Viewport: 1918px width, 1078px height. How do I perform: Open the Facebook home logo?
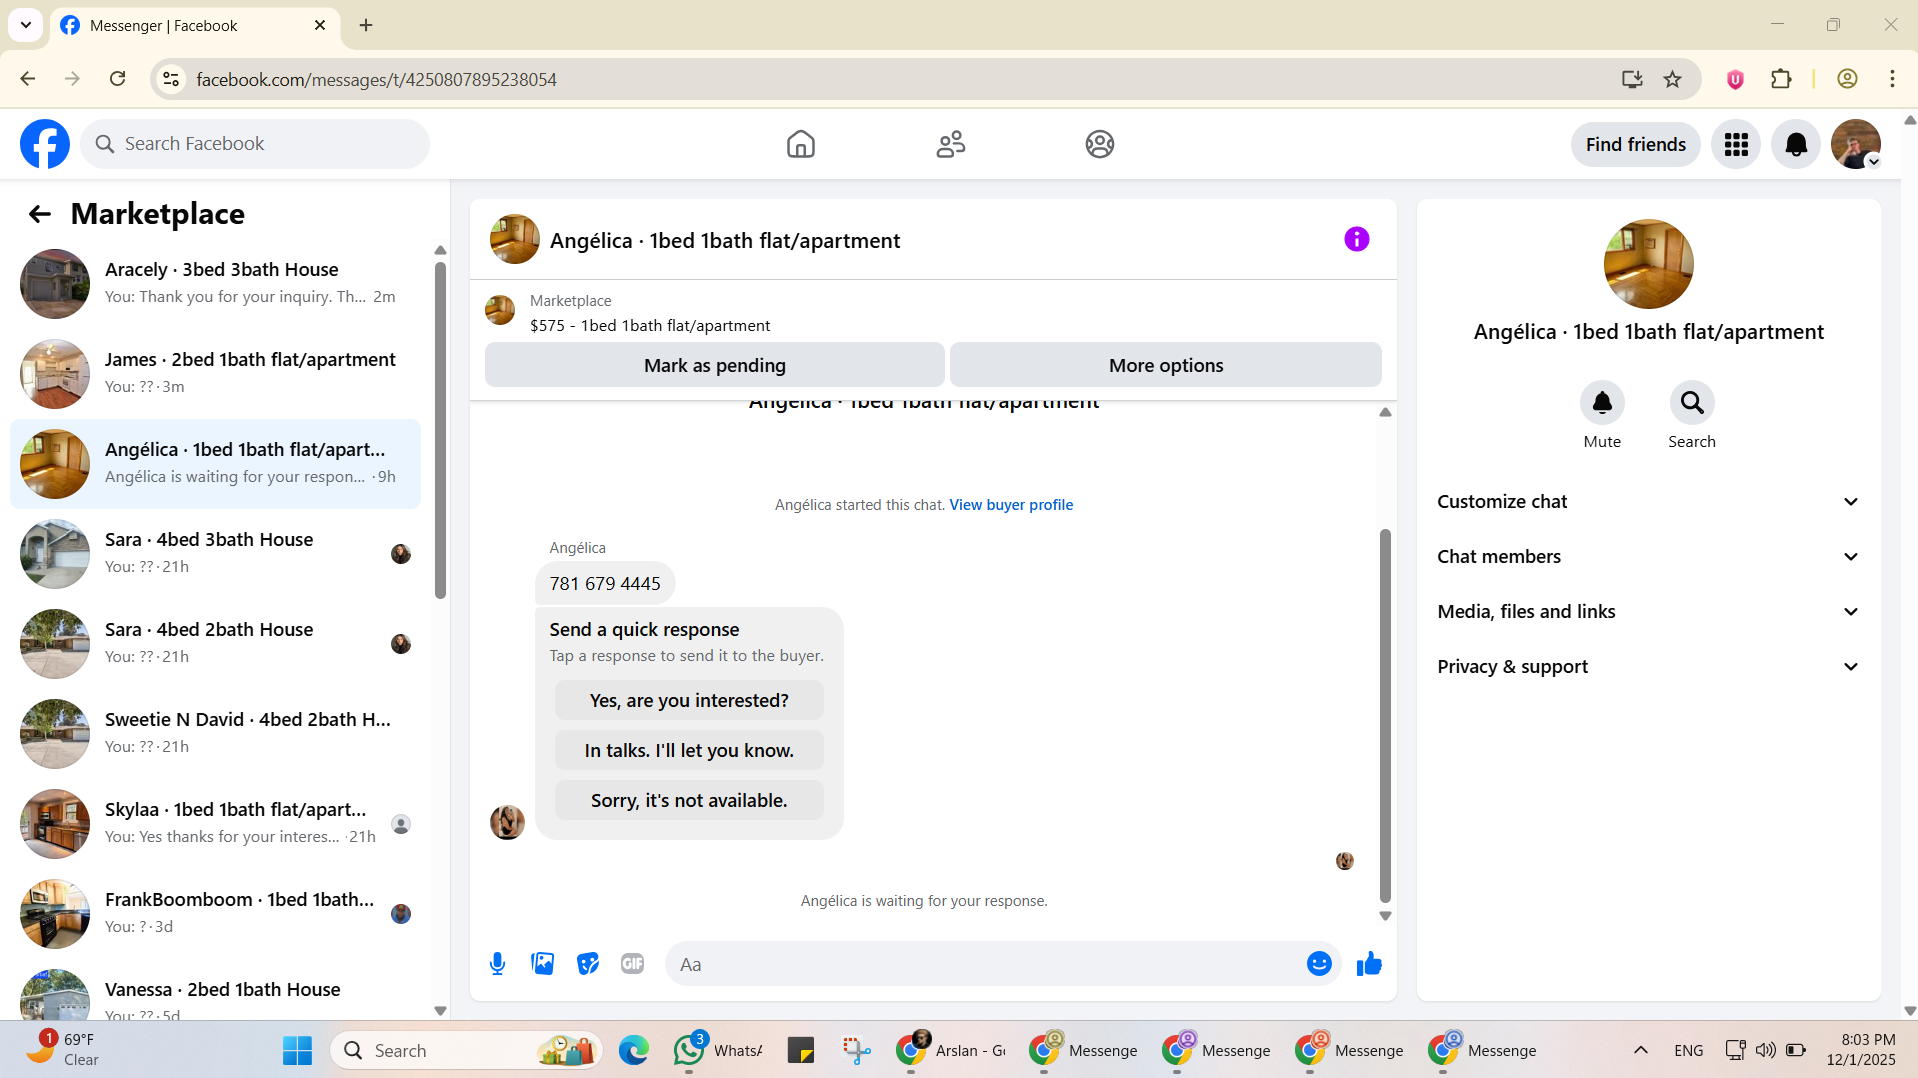[45, 144]
